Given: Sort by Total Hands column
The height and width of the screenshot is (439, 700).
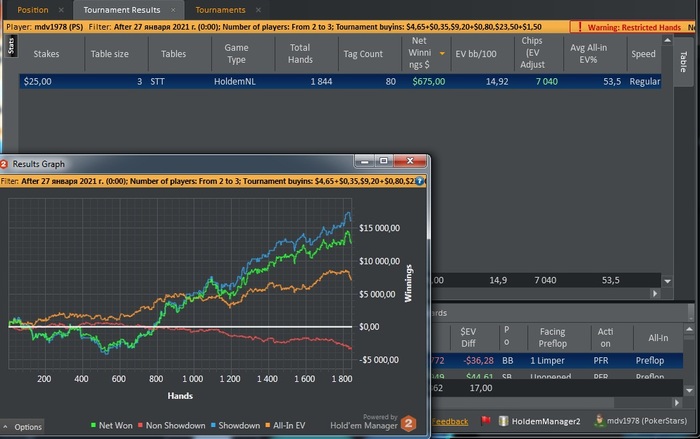Looking at the screenshot, I should tap(300, 54).
